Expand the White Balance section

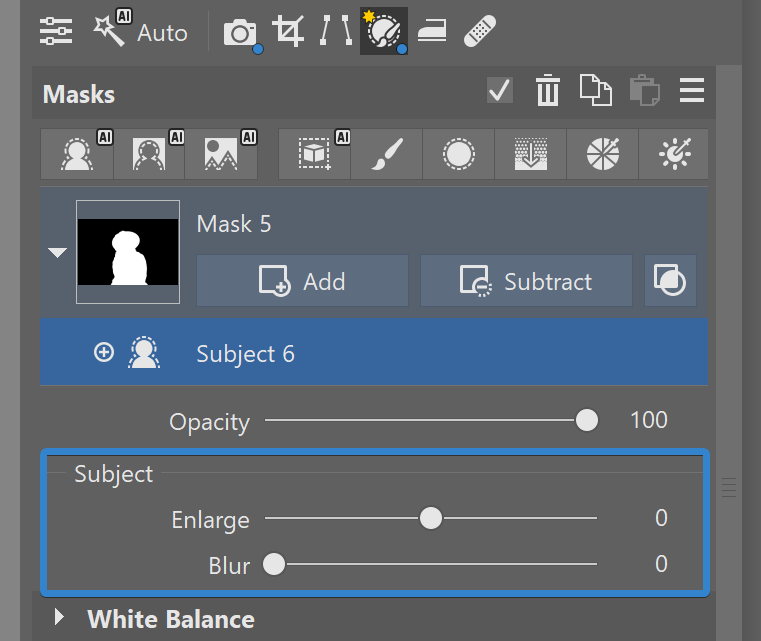(59, 617)
